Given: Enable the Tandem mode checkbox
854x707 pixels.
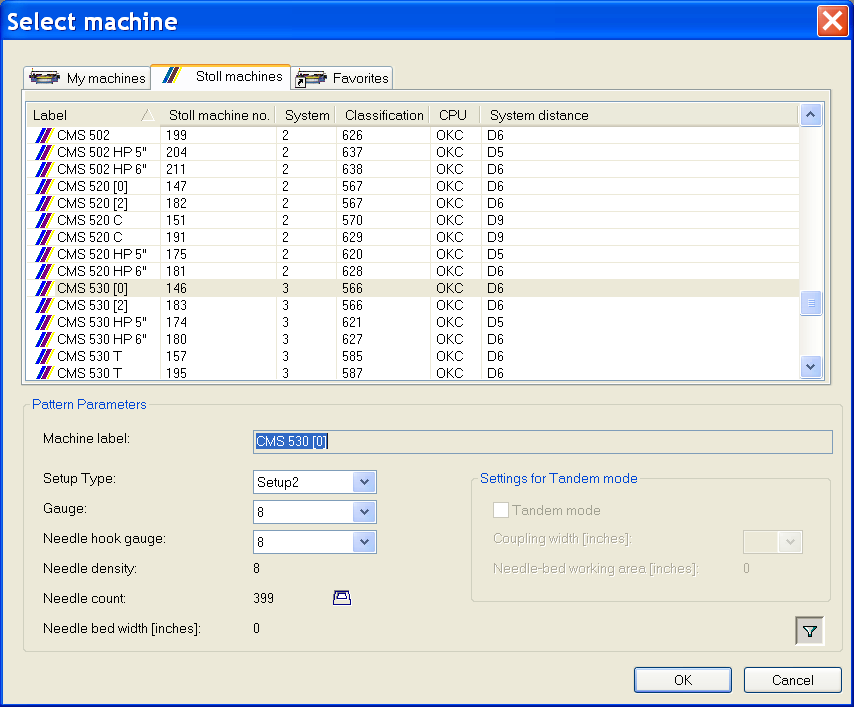Looking at the screenshot, I should tap(501, 510).
